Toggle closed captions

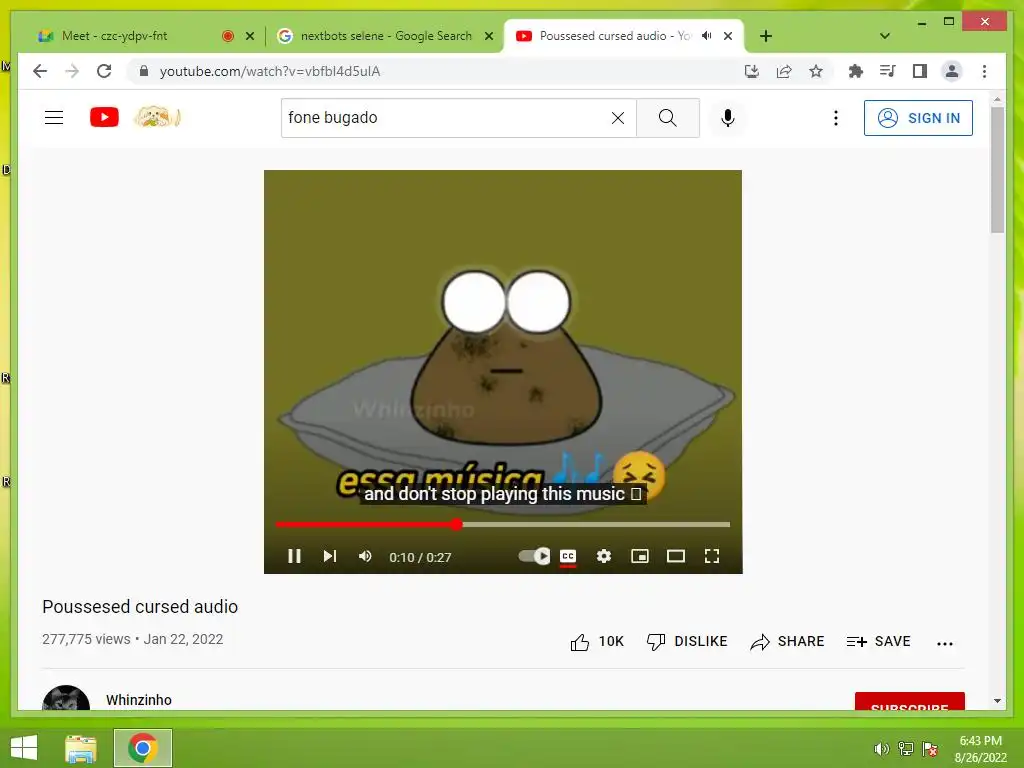(568, 556)
